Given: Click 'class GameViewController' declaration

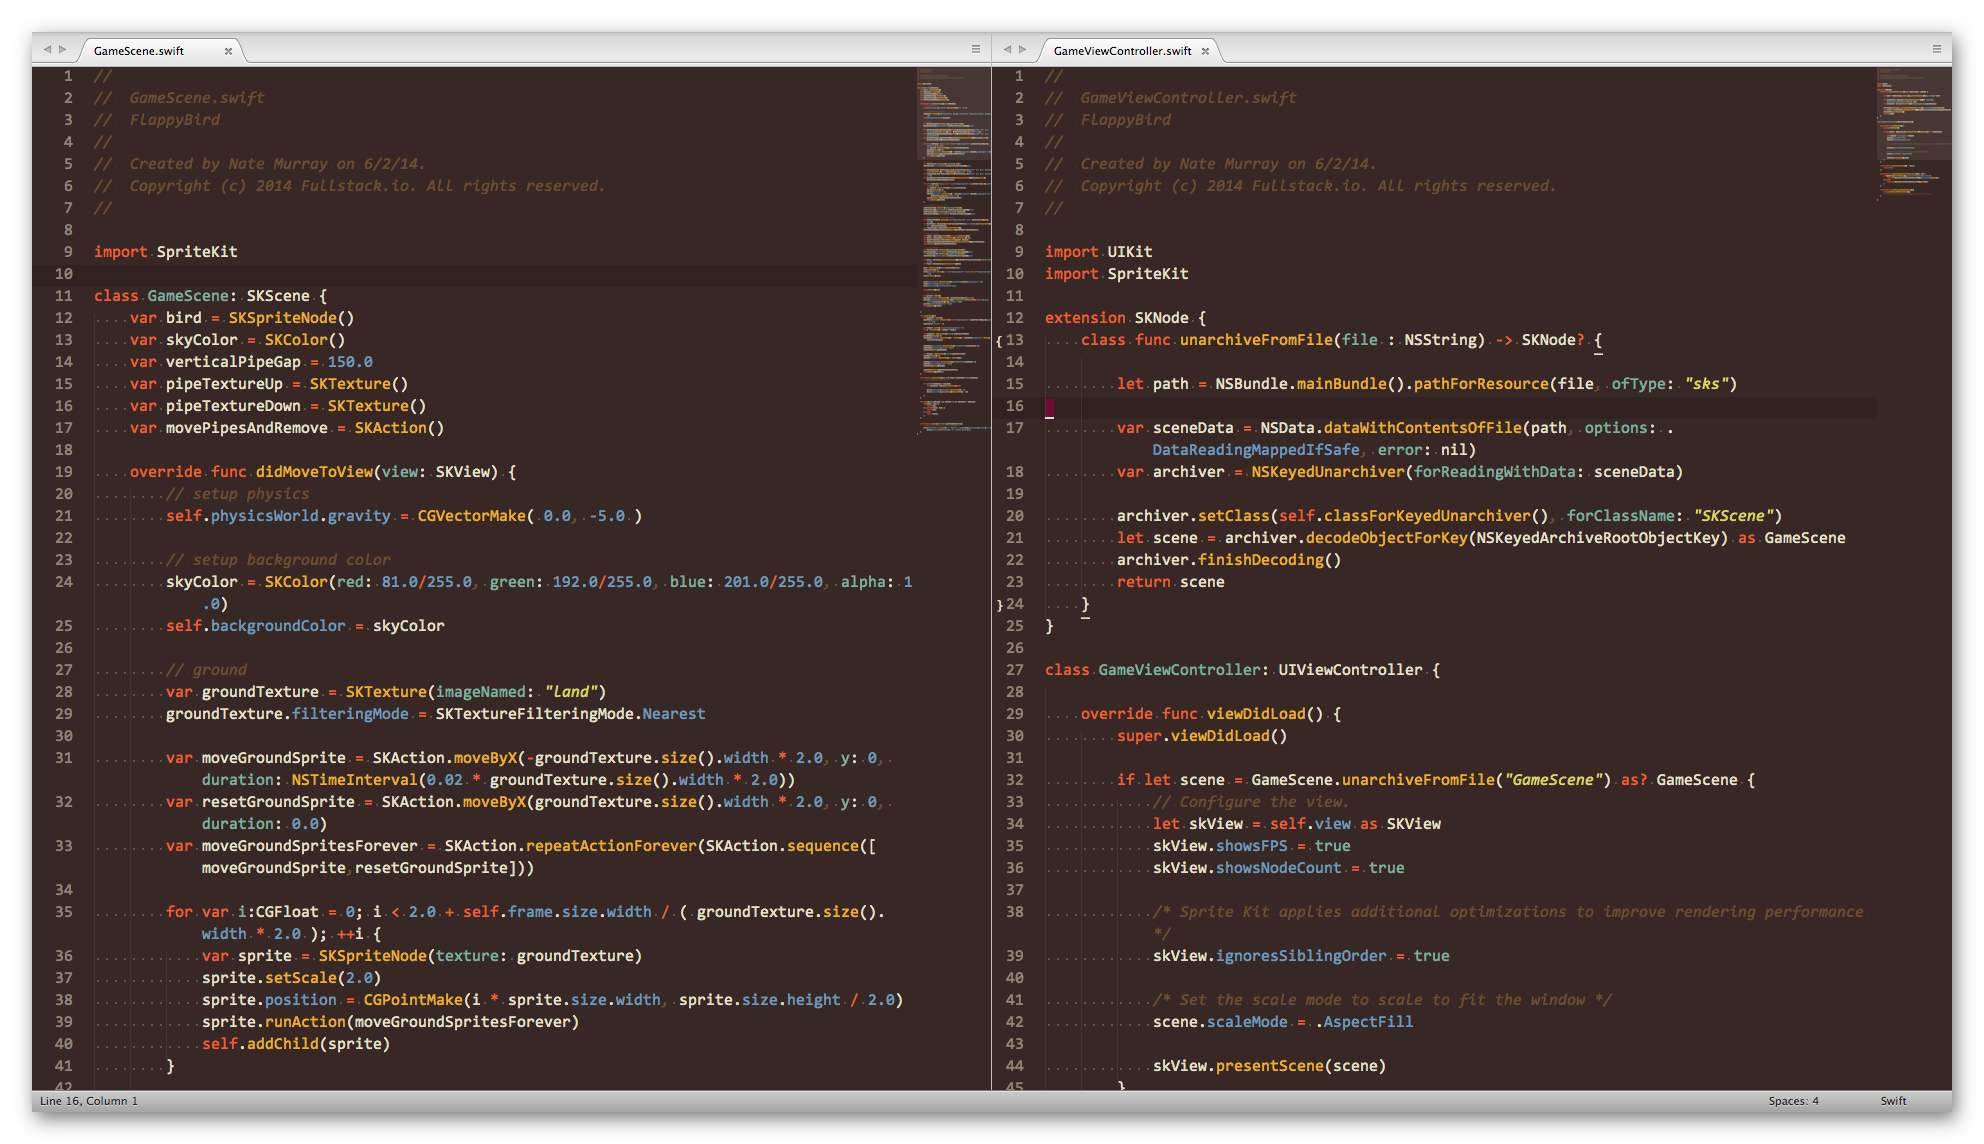Looking at the screenshot, I should [1153, 670].
